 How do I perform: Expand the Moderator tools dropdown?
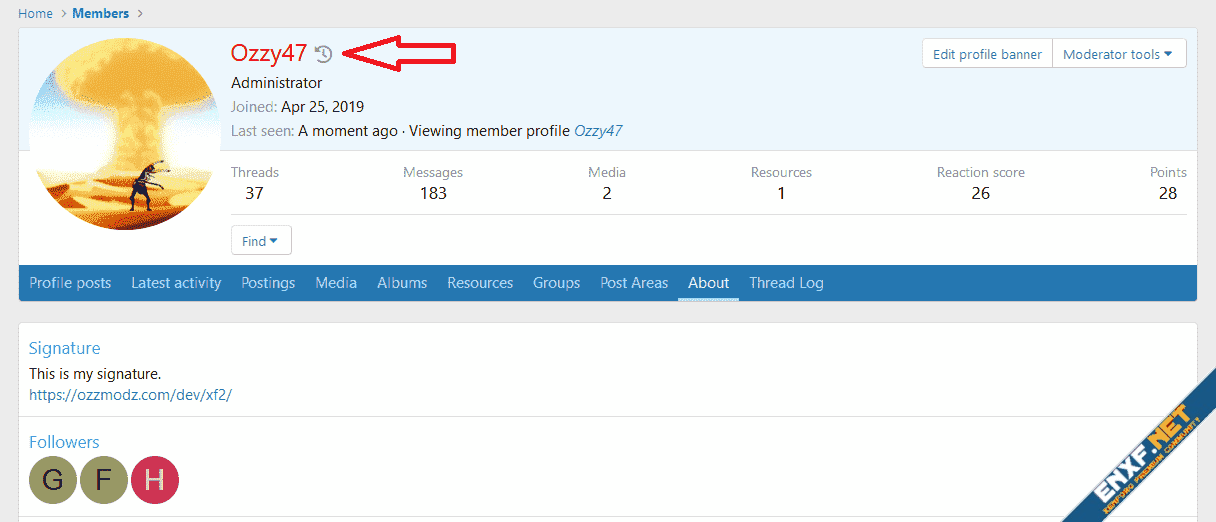click(x=1118, y=54)
